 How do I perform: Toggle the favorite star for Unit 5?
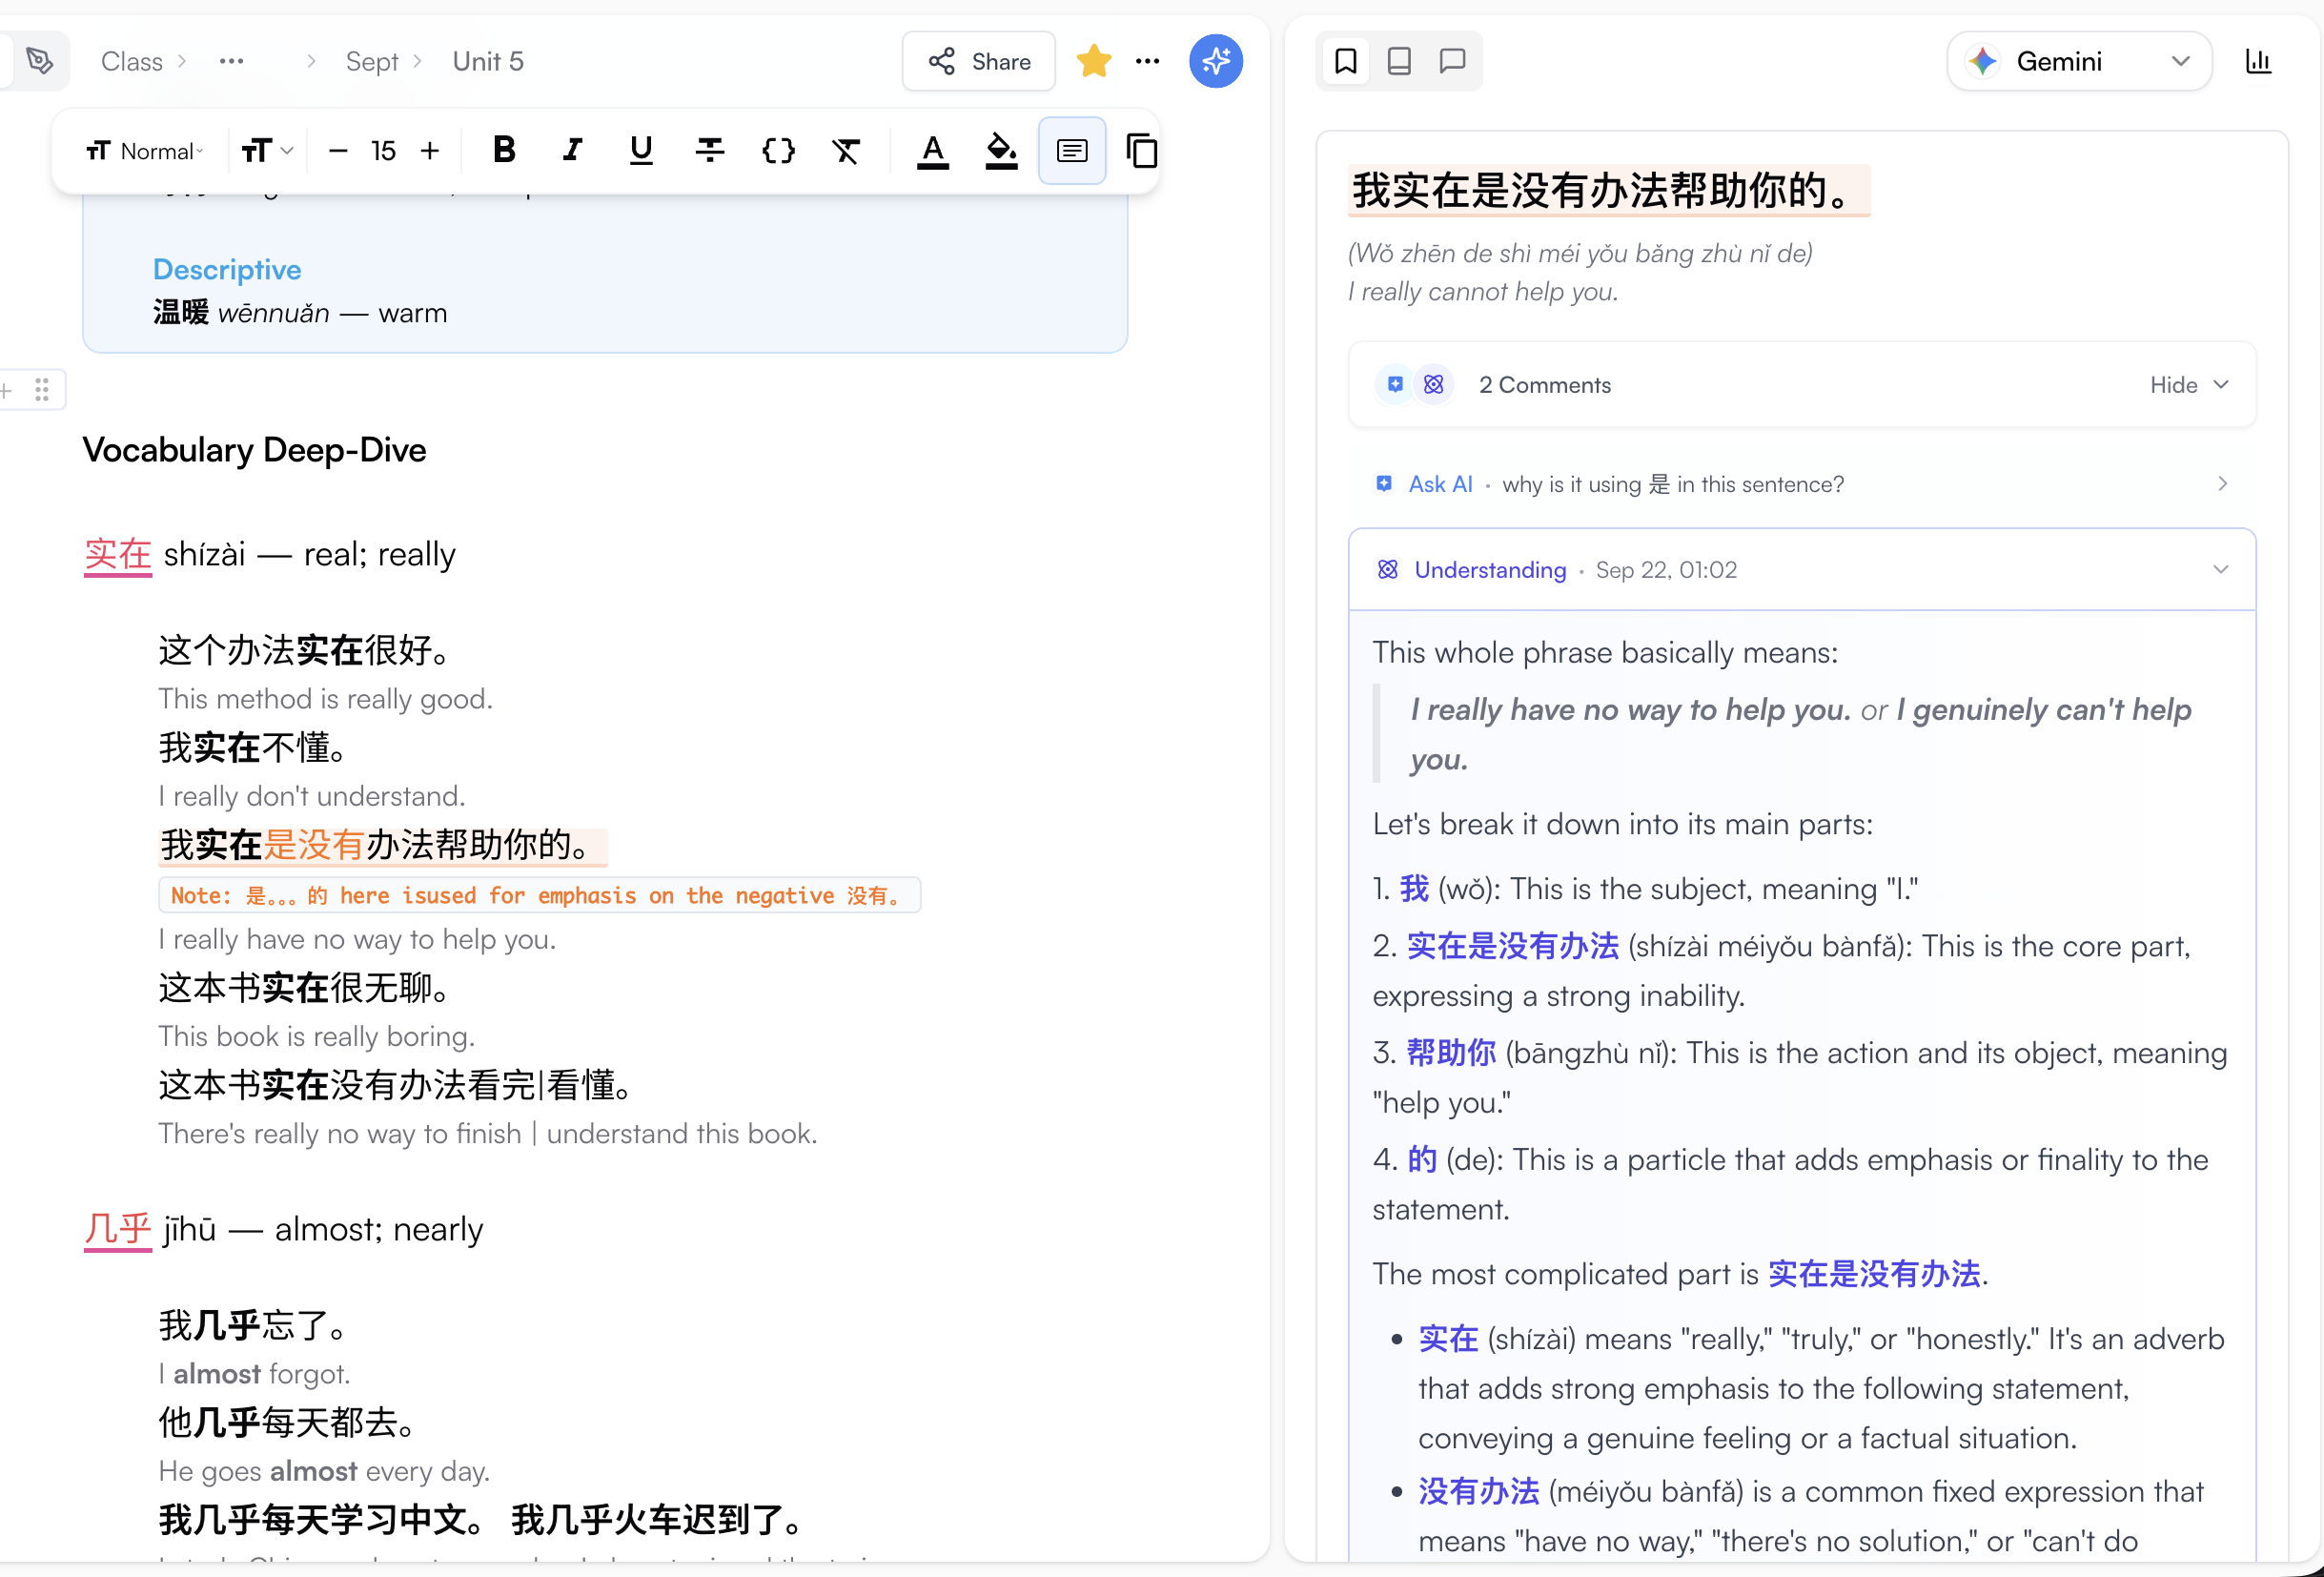(x=1094, y=61)
